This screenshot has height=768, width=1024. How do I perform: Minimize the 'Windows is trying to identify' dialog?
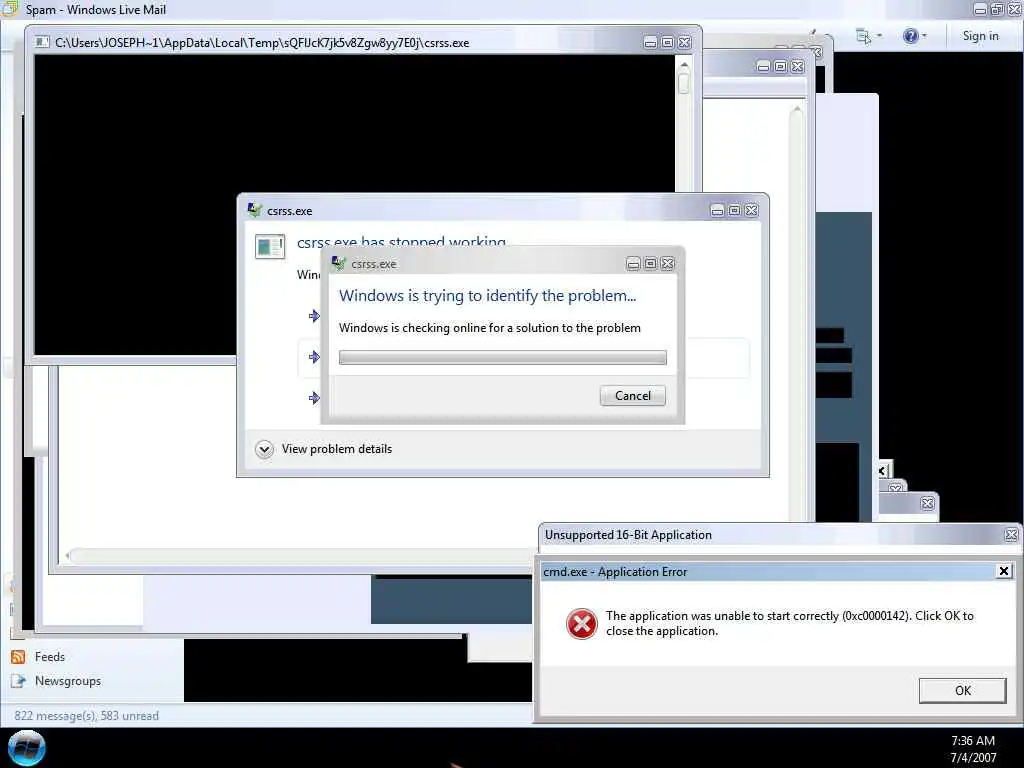[x=633, y=264]
